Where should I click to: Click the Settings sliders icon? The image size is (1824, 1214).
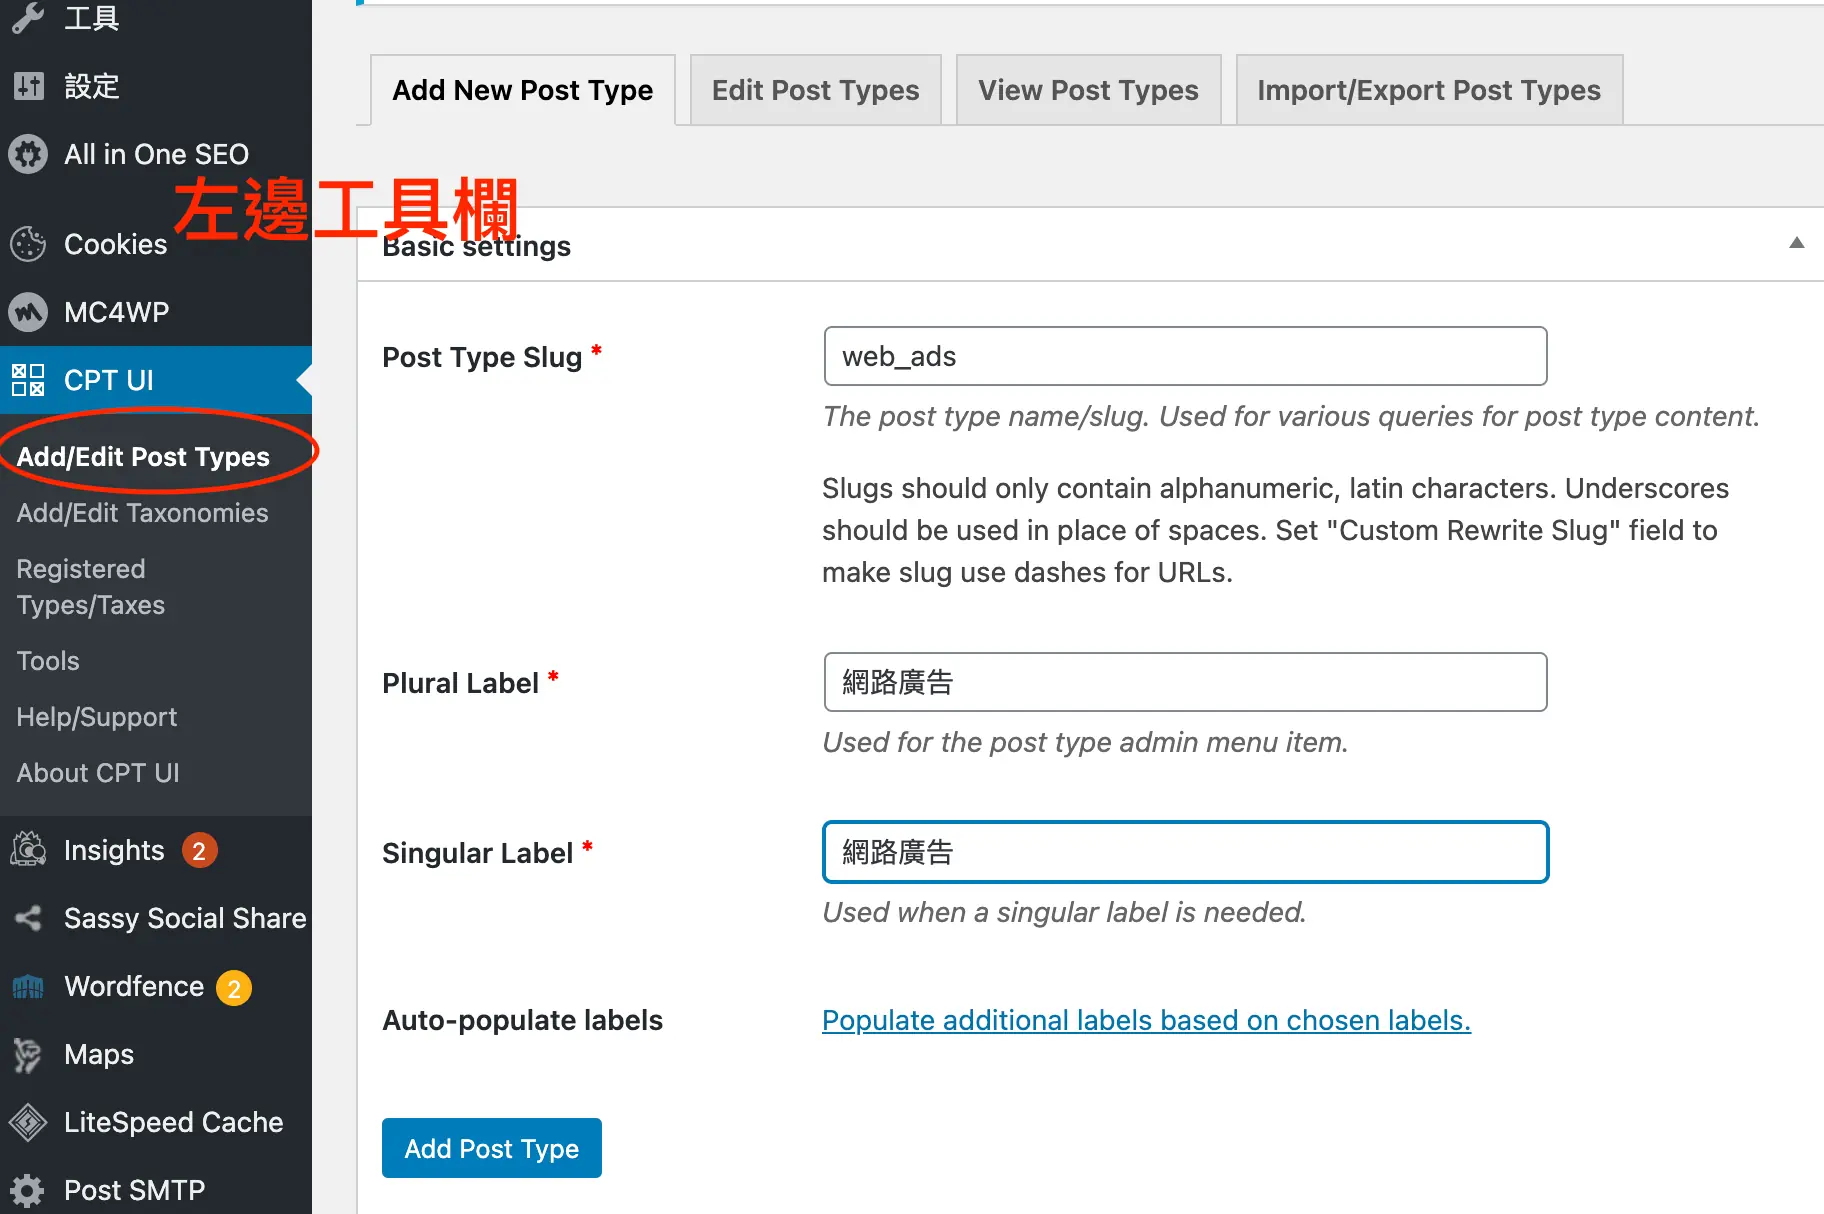point(28,86)
